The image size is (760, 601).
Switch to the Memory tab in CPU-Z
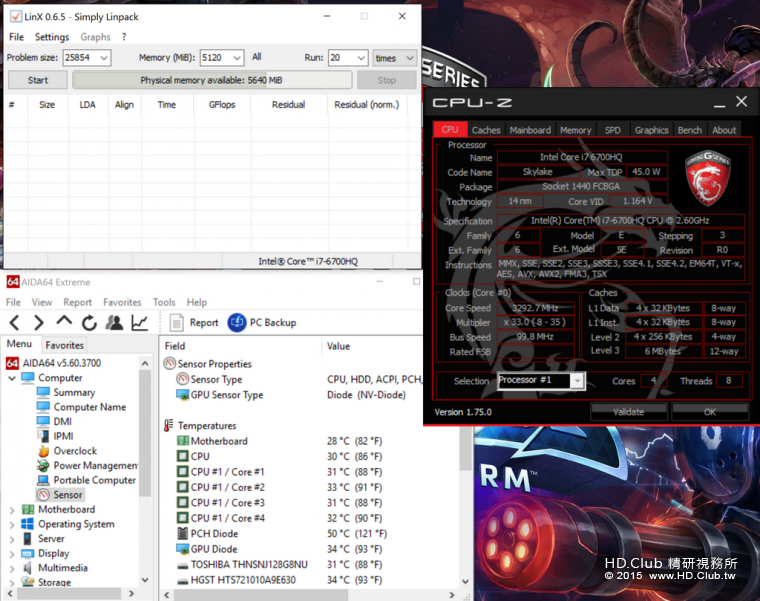coord(575,130)
